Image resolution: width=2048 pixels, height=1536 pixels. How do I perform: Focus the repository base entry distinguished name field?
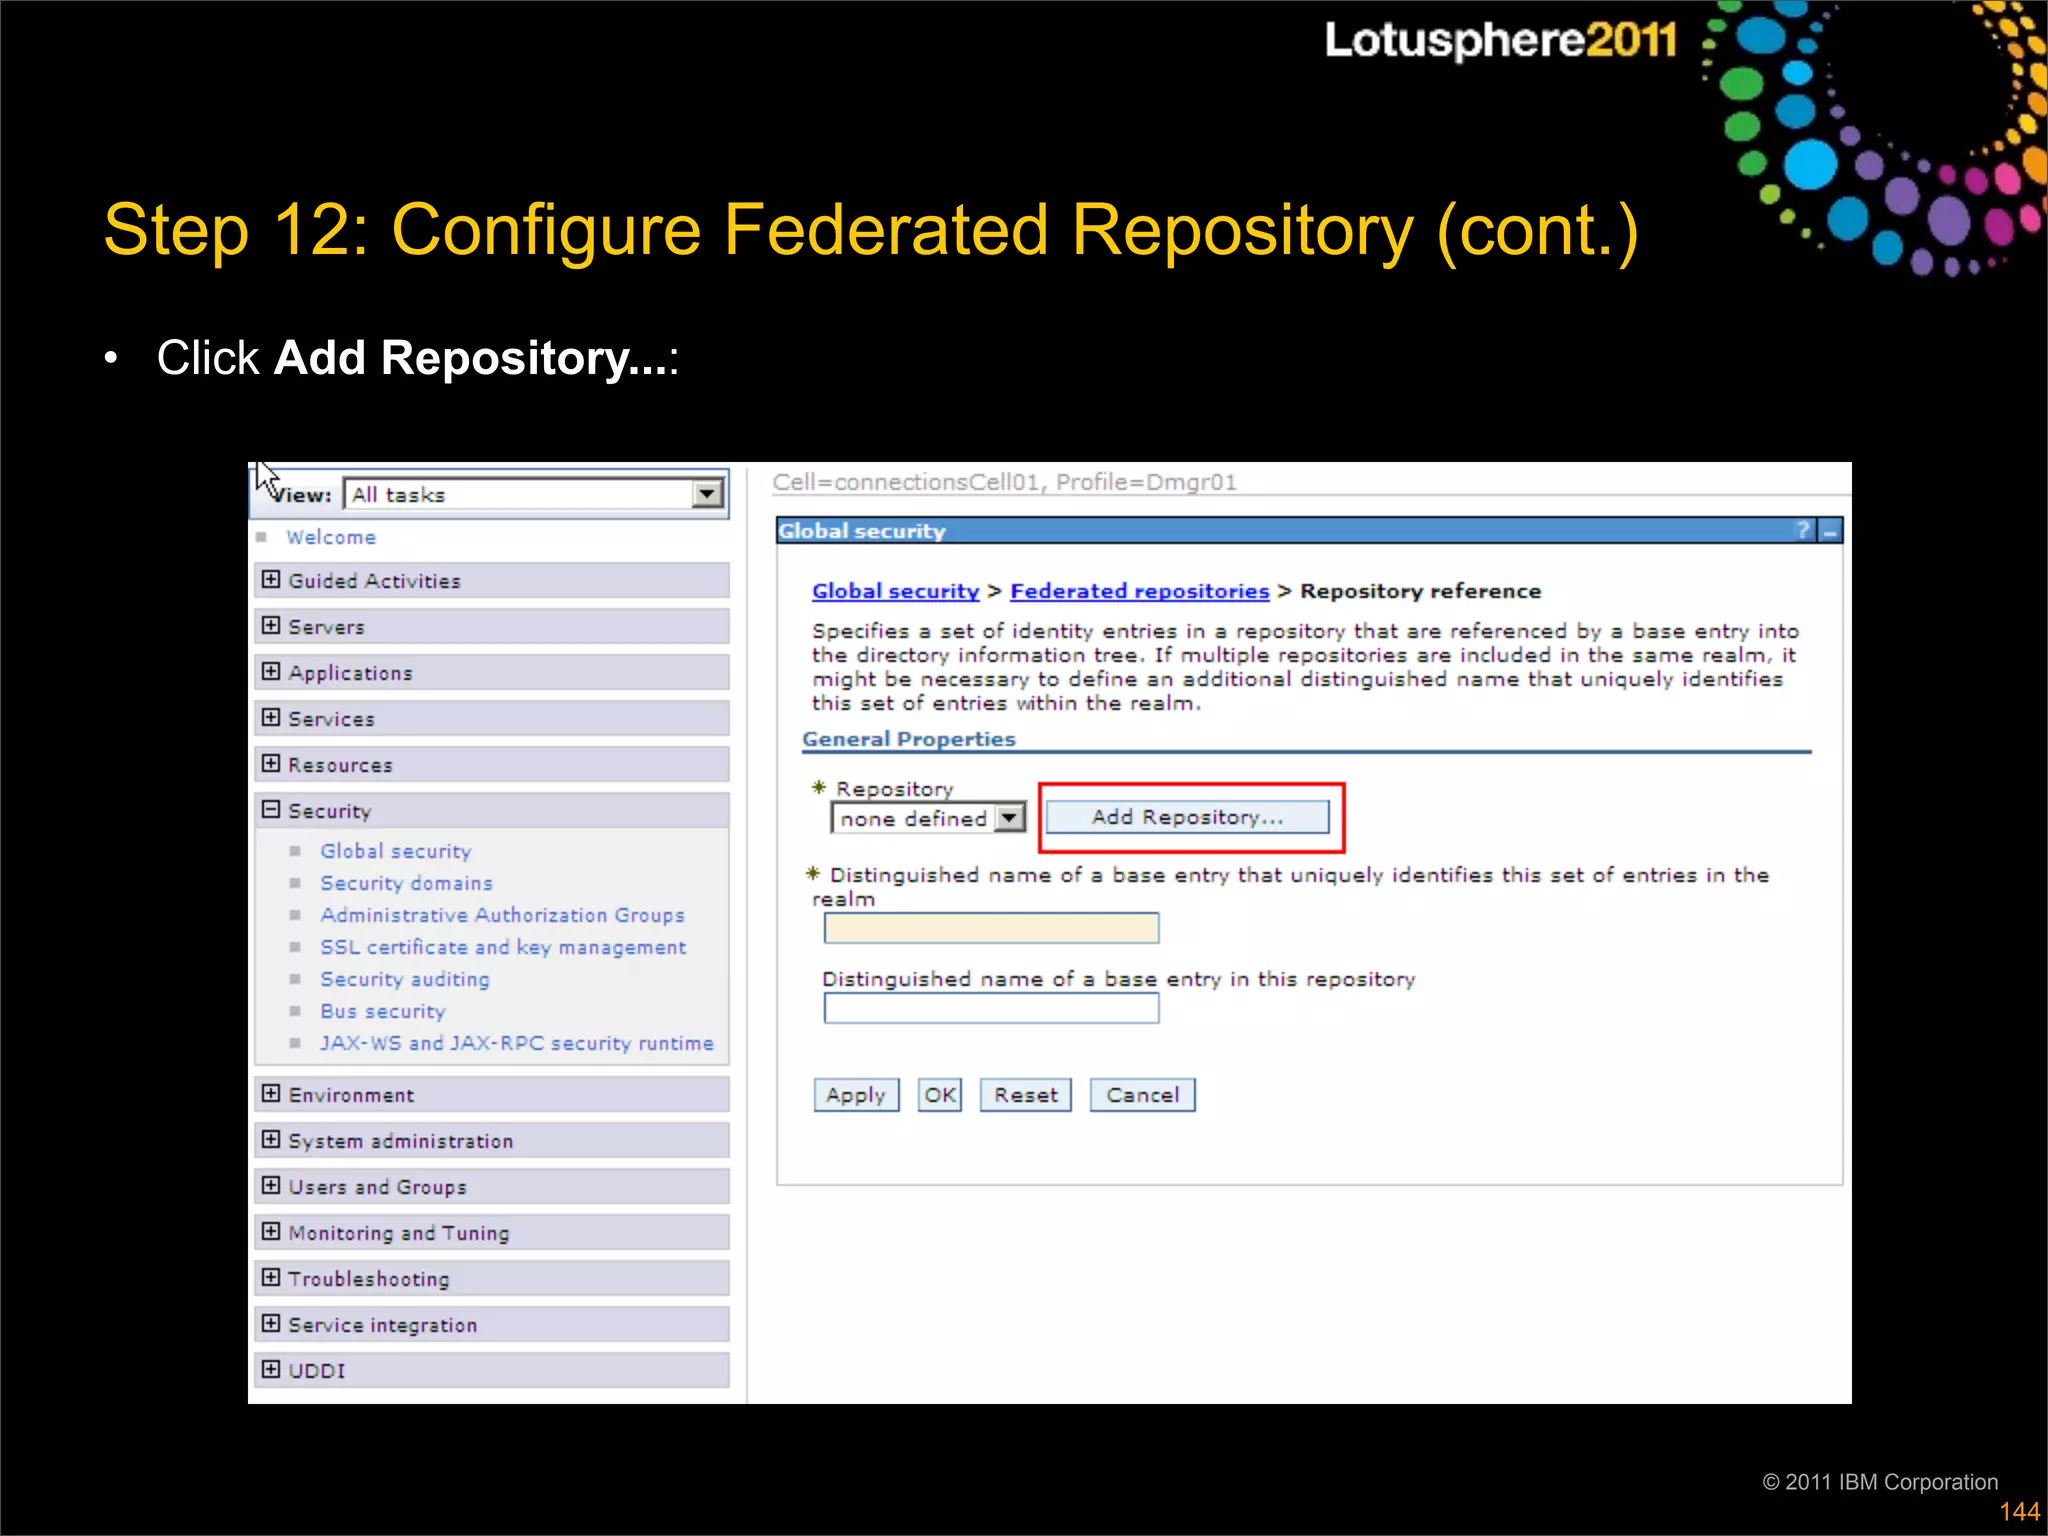(x=991, y=1008)
